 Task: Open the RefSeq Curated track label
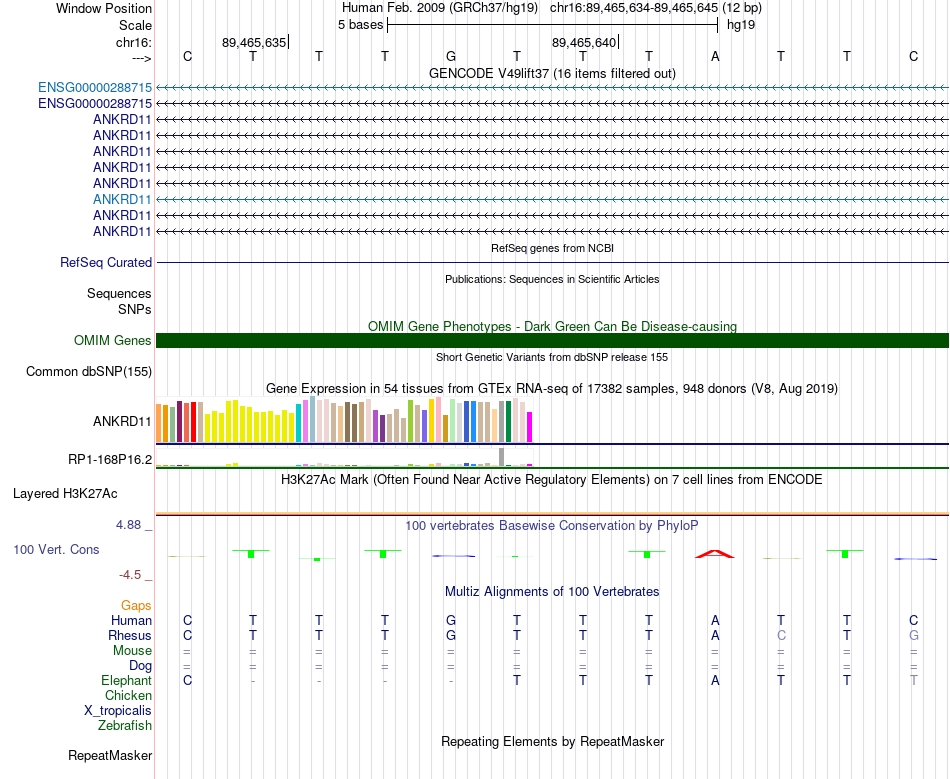[106, 262]
